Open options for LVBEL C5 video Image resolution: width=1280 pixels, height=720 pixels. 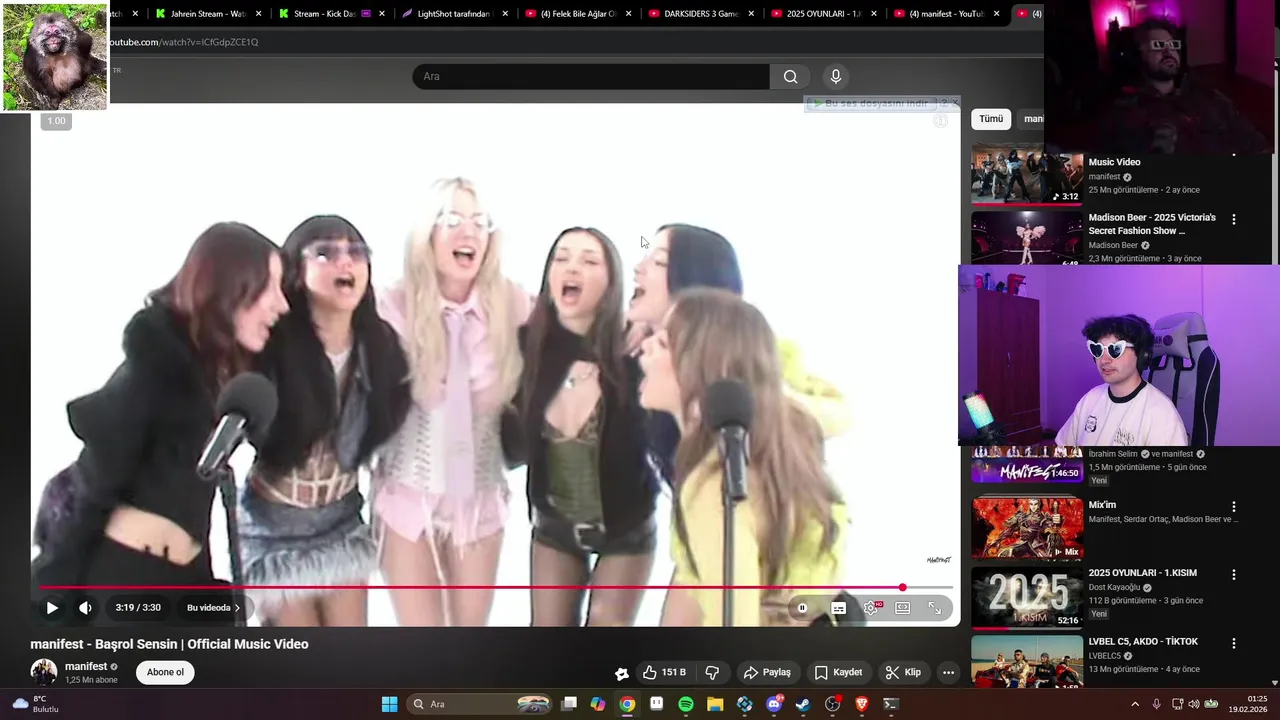click(x=1234, y=643)
